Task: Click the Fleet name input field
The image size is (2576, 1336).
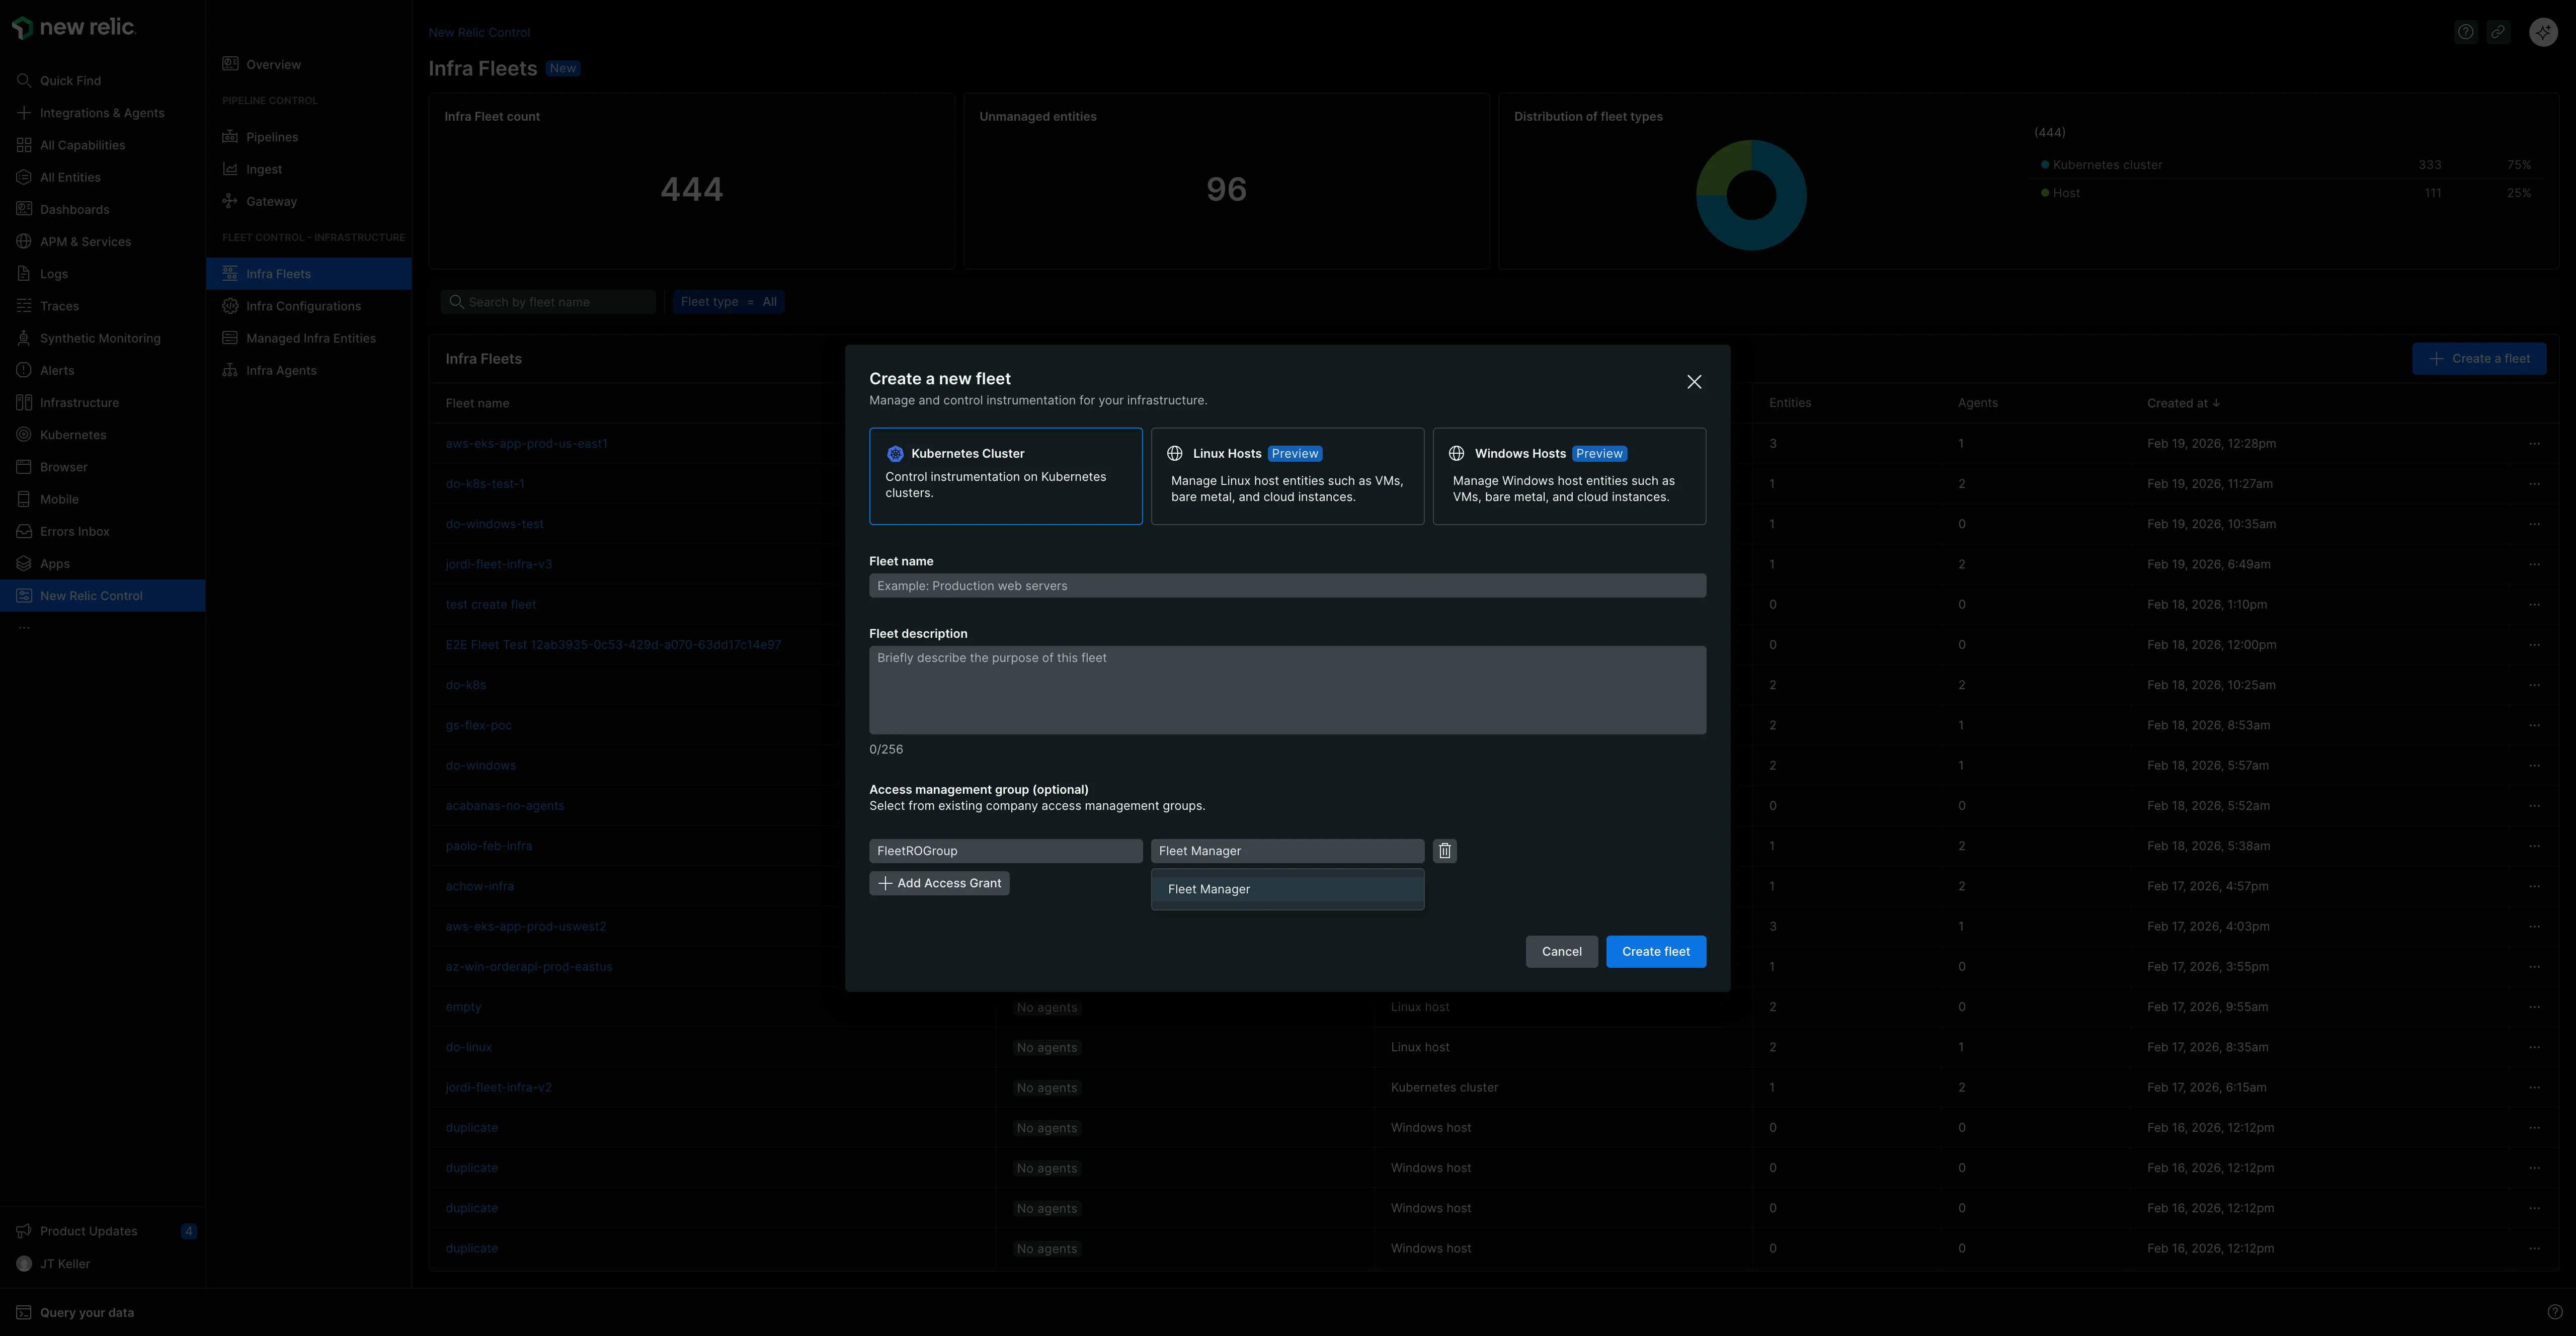Action: (x=1287, y=585)
